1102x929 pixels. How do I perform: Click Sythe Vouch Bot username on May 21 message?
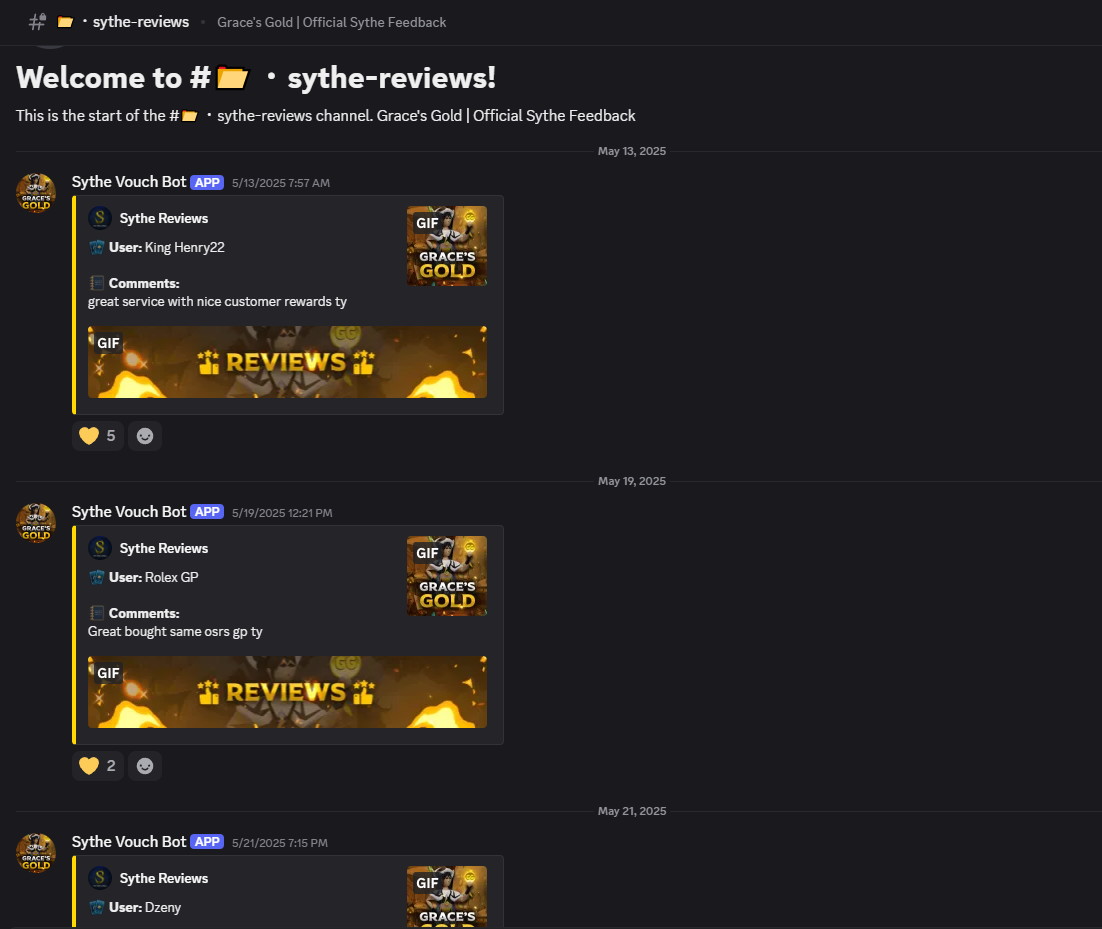(x=129, y=842)
